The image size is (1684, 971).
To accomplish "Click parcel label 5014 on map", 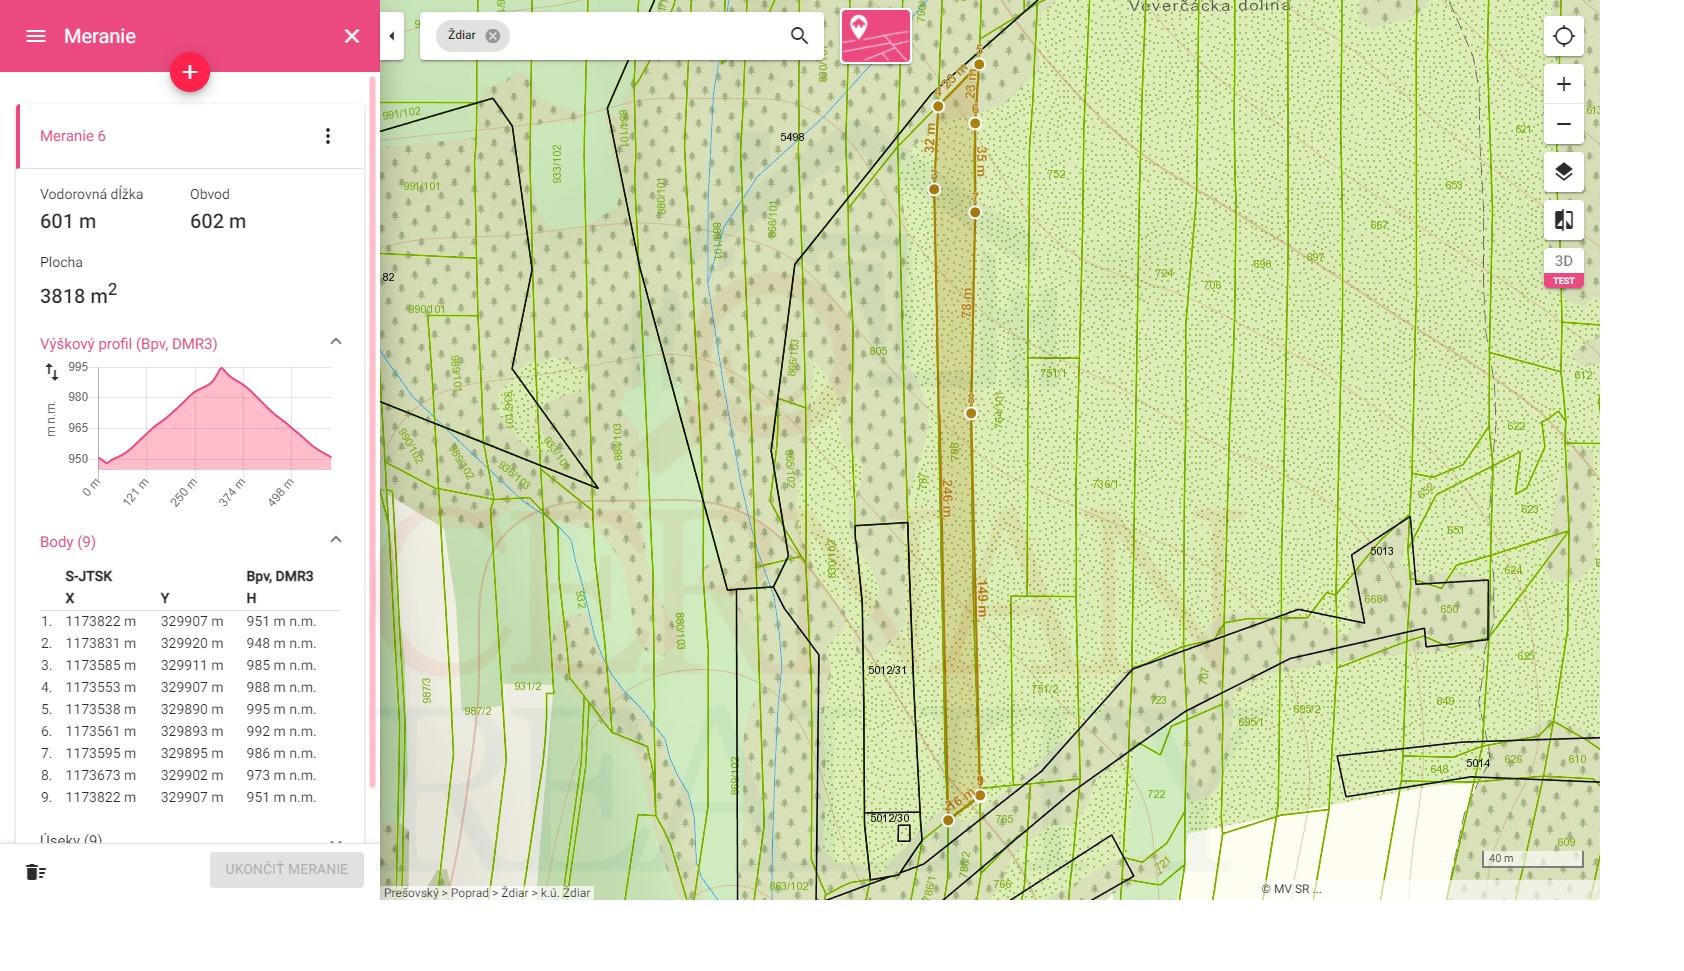I will coord(1478,763).
